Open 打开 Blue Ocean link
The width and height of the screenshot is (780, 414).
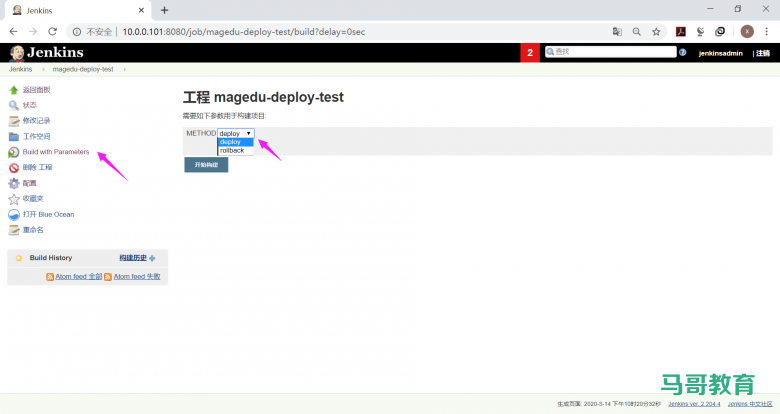click(48, 214)
